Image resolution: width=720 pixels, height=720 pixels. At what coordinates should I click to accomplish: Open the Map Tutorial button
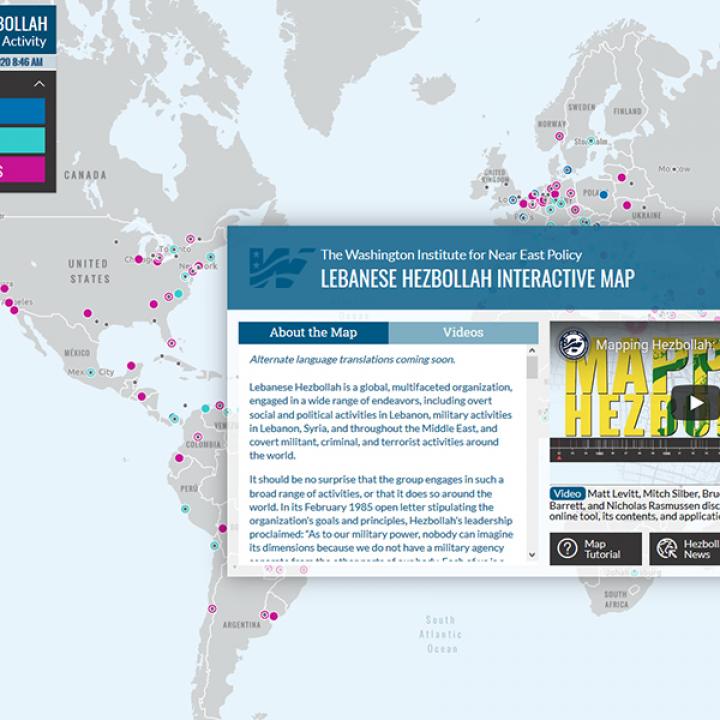tap(596, 549)
